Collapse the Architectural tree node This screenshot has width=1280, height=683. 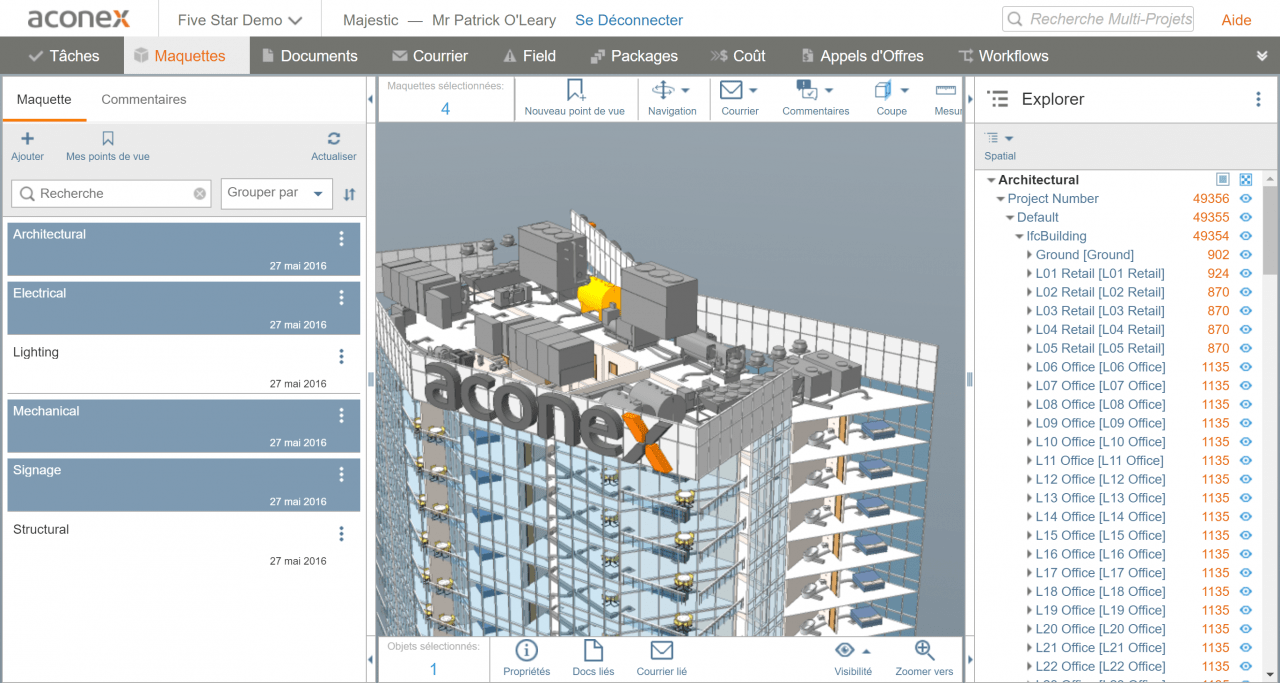(x=991, y=181)
